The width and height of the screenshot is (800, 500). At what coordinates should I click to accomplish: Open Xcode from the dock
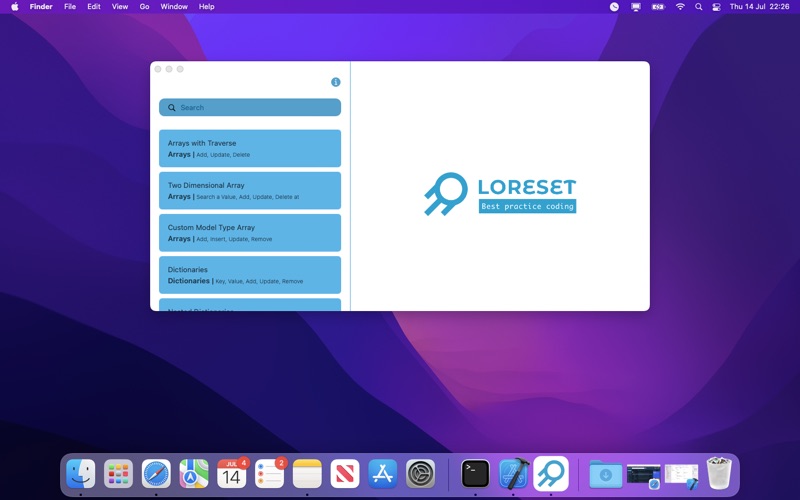513,473
